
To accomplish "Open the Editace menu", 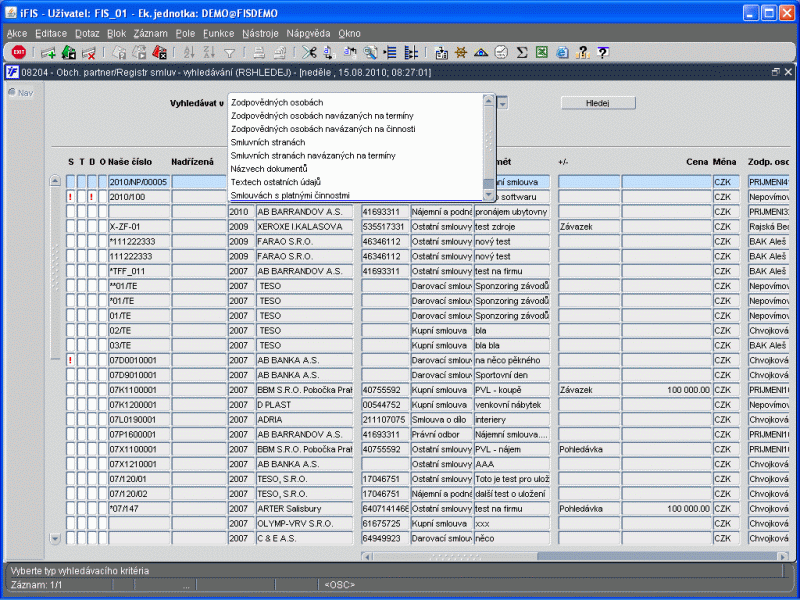I will (51, 33).
